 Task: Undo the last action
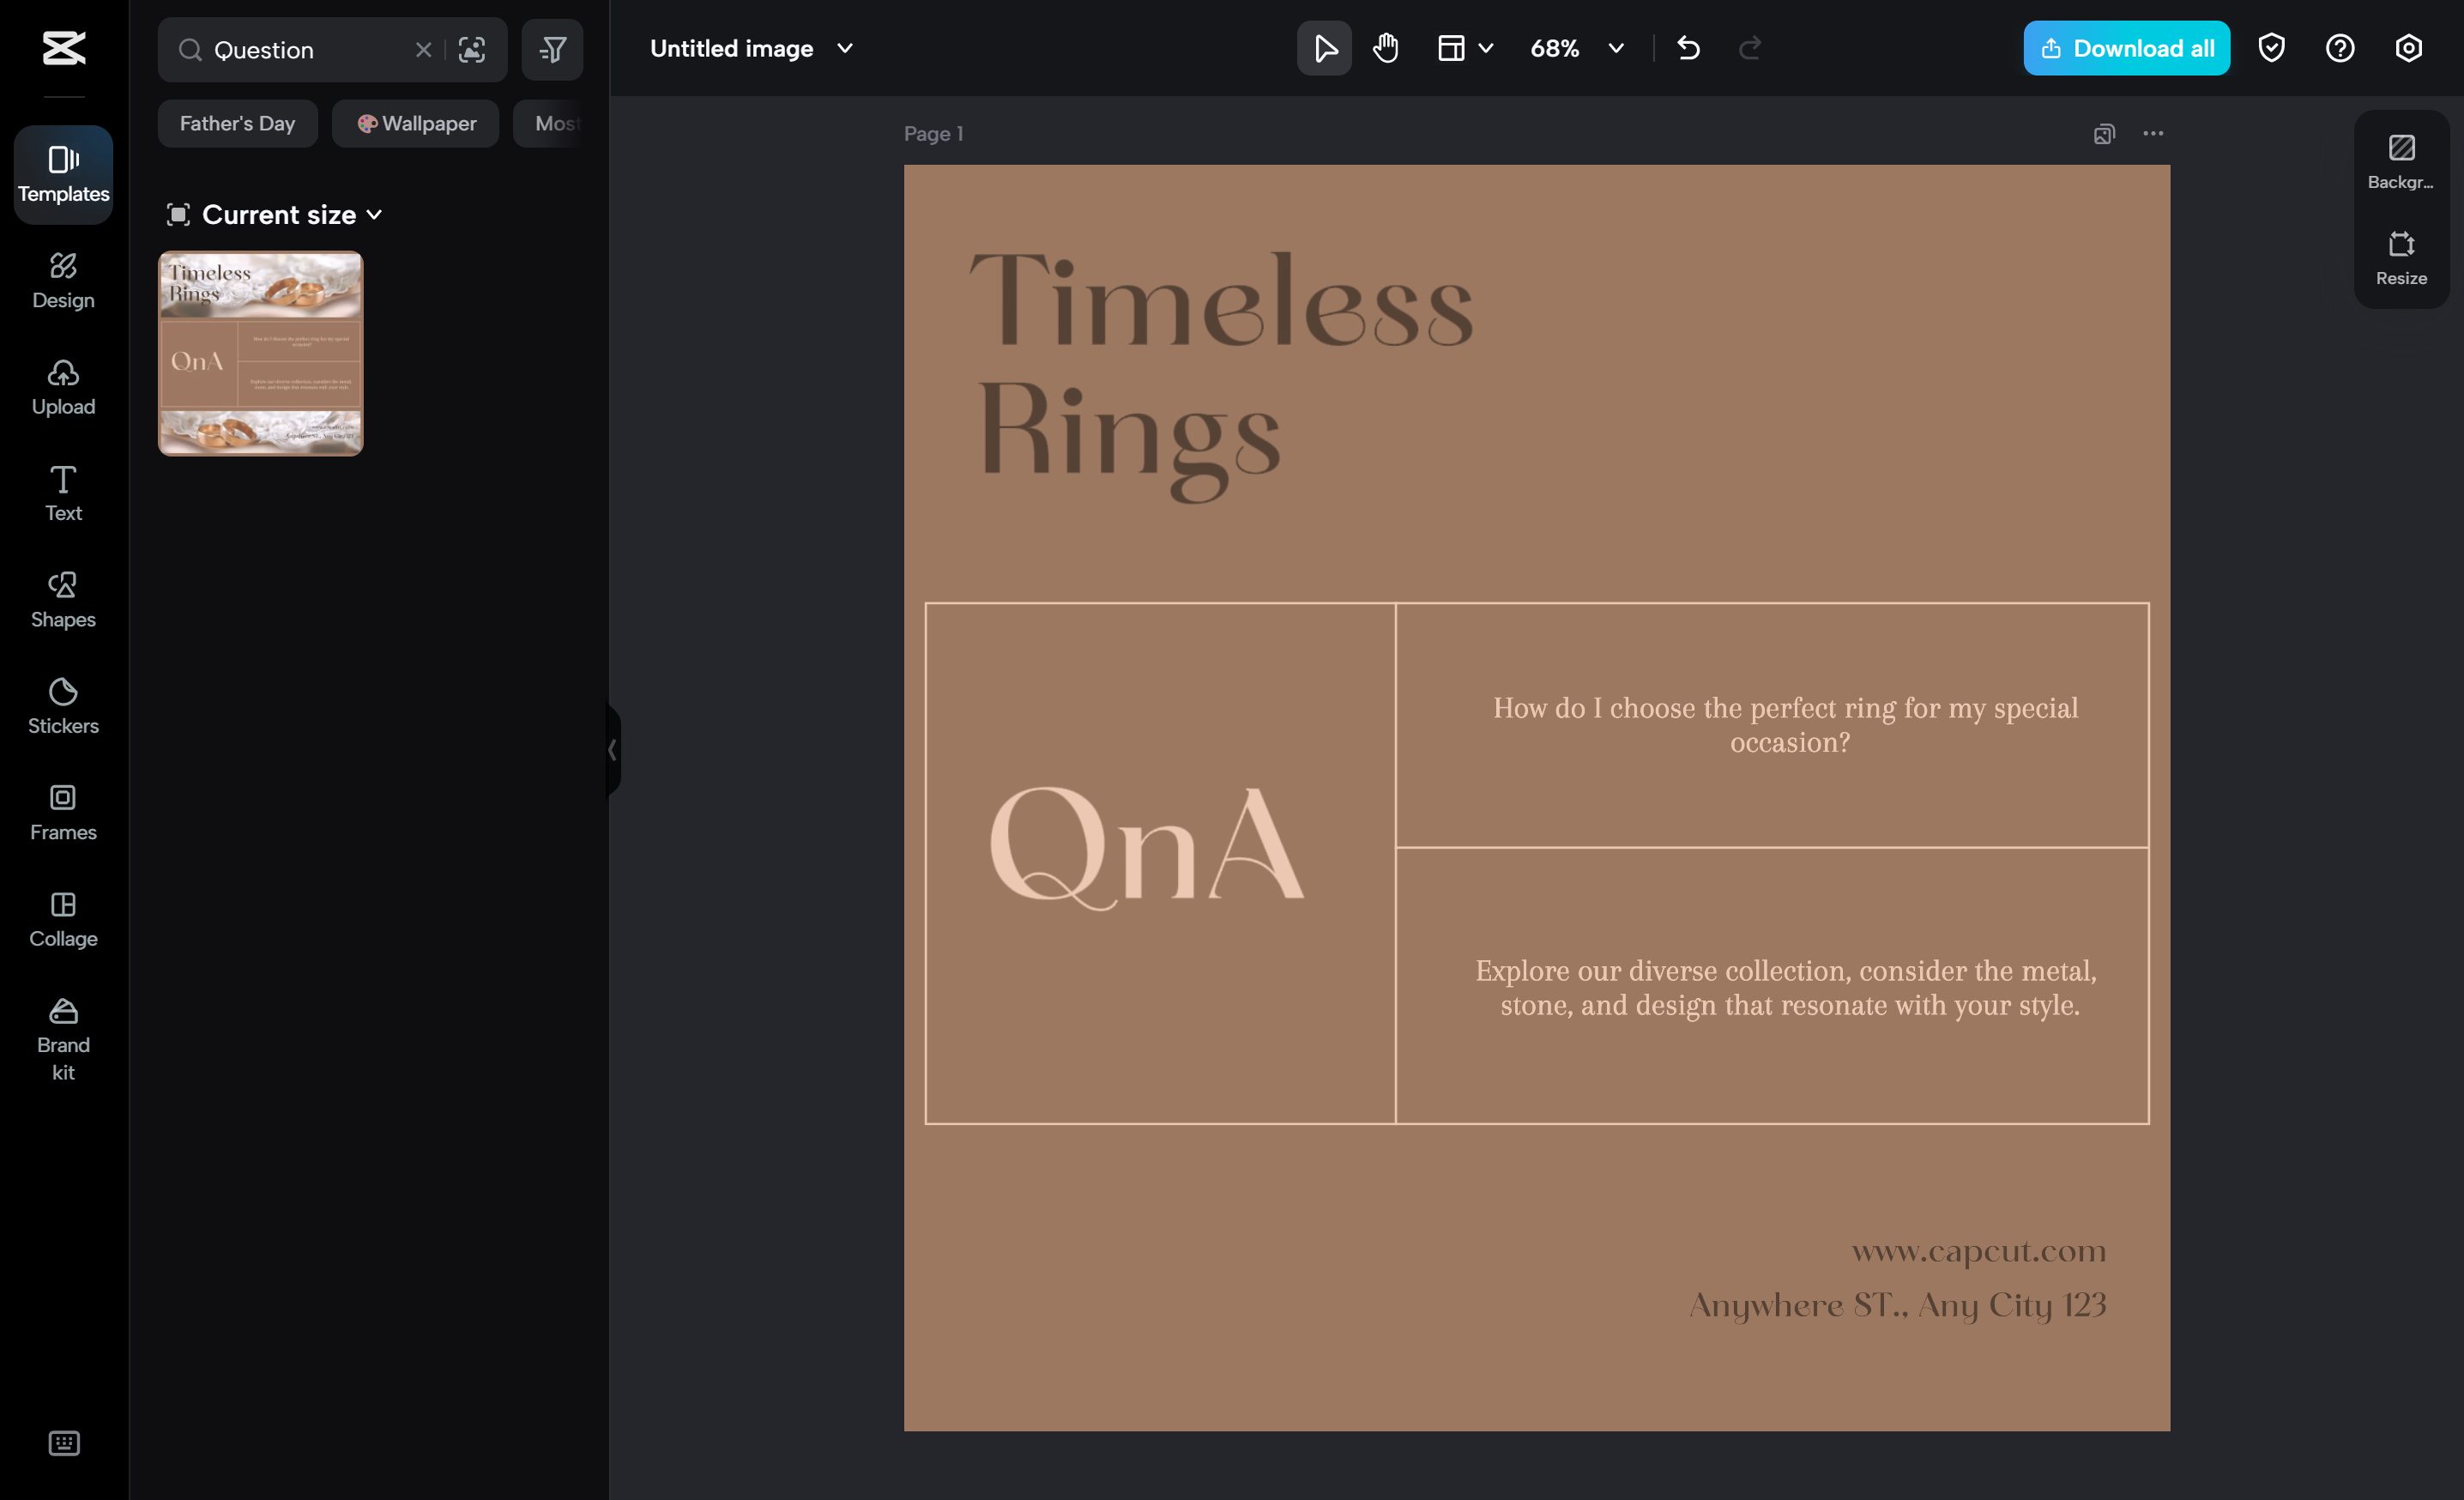1688,47
